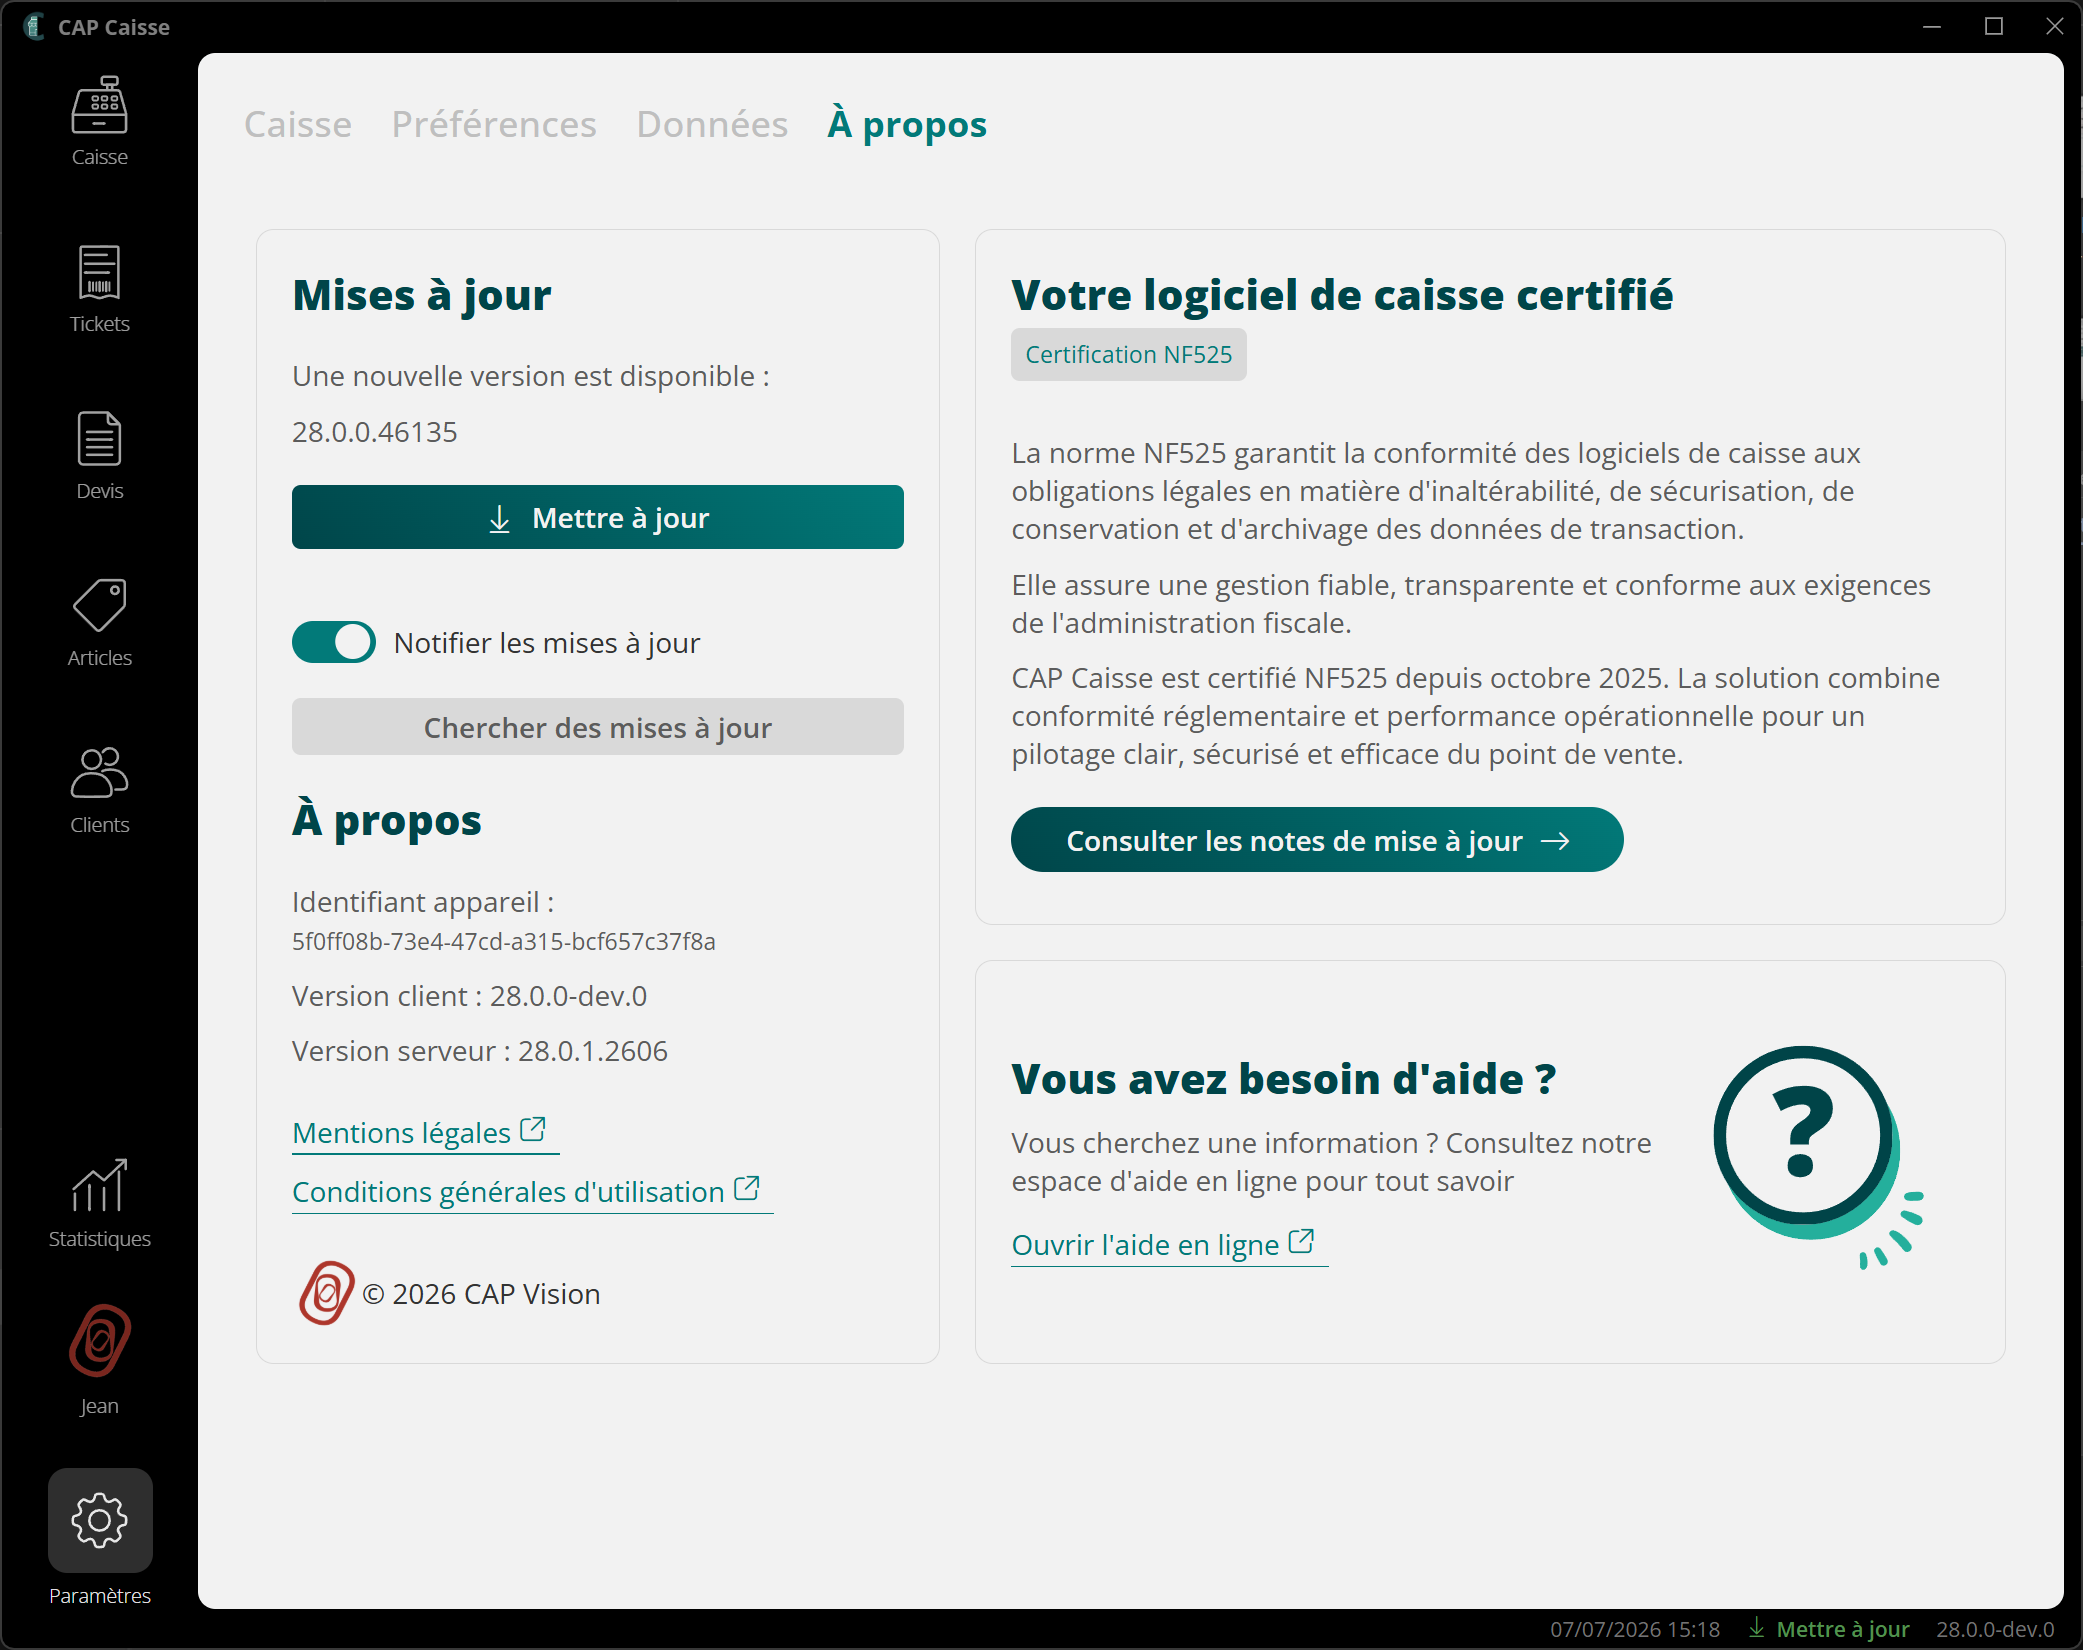This screenshot has width=2083, height=1650.
Task: Click Chercher des mises à jour button
Action: pos(598,727)
